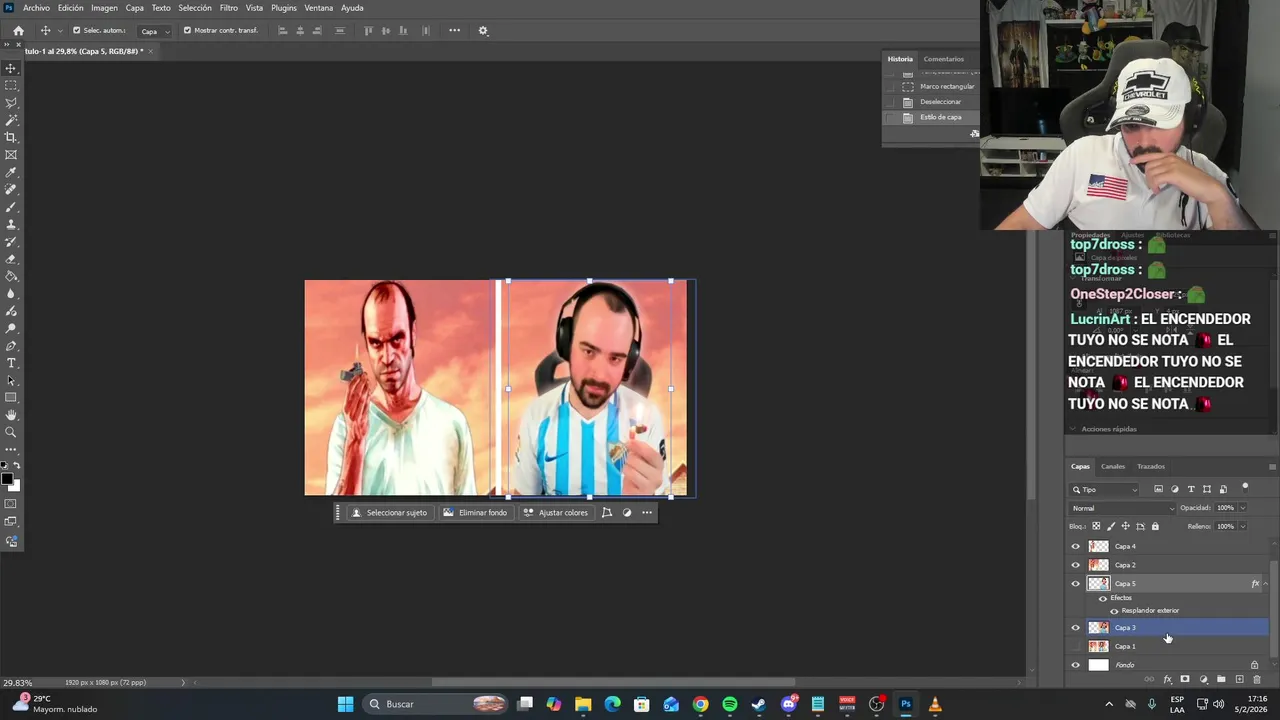Open the options bar settings gear
Image resolution: width=1280 pixels, height=720 pixels.
(x=483, y=31)
